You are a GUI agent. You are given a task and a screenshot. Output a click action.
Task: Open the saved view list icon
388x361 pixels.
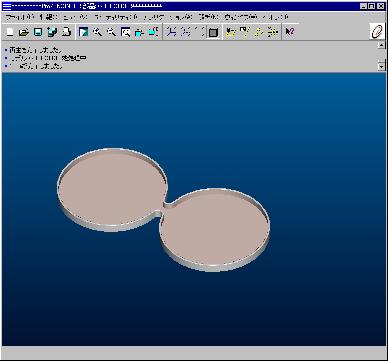point(153,32)
